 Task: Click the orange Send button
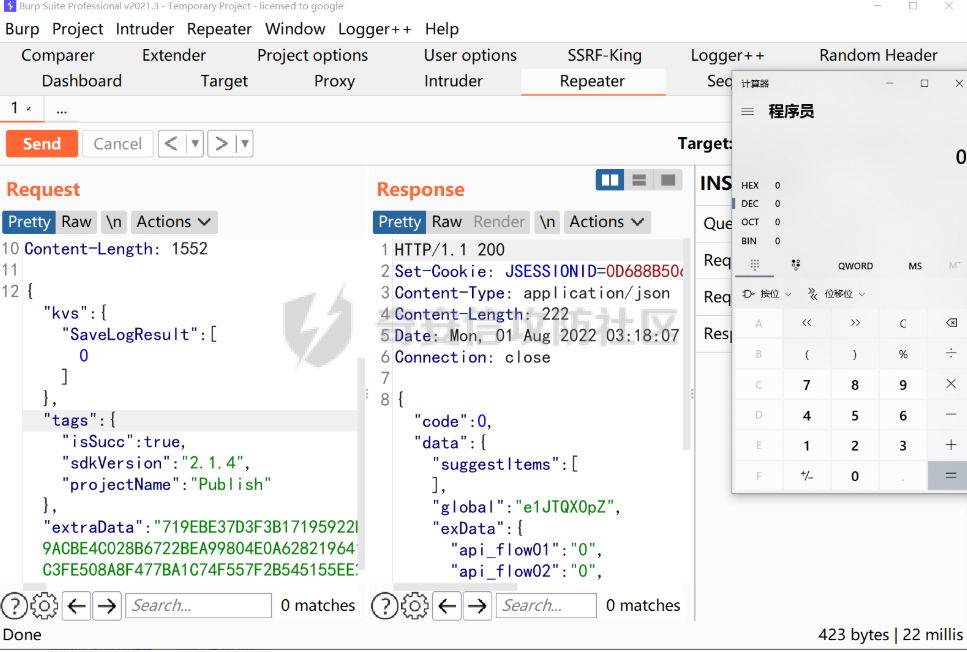[x=42, y=144]
